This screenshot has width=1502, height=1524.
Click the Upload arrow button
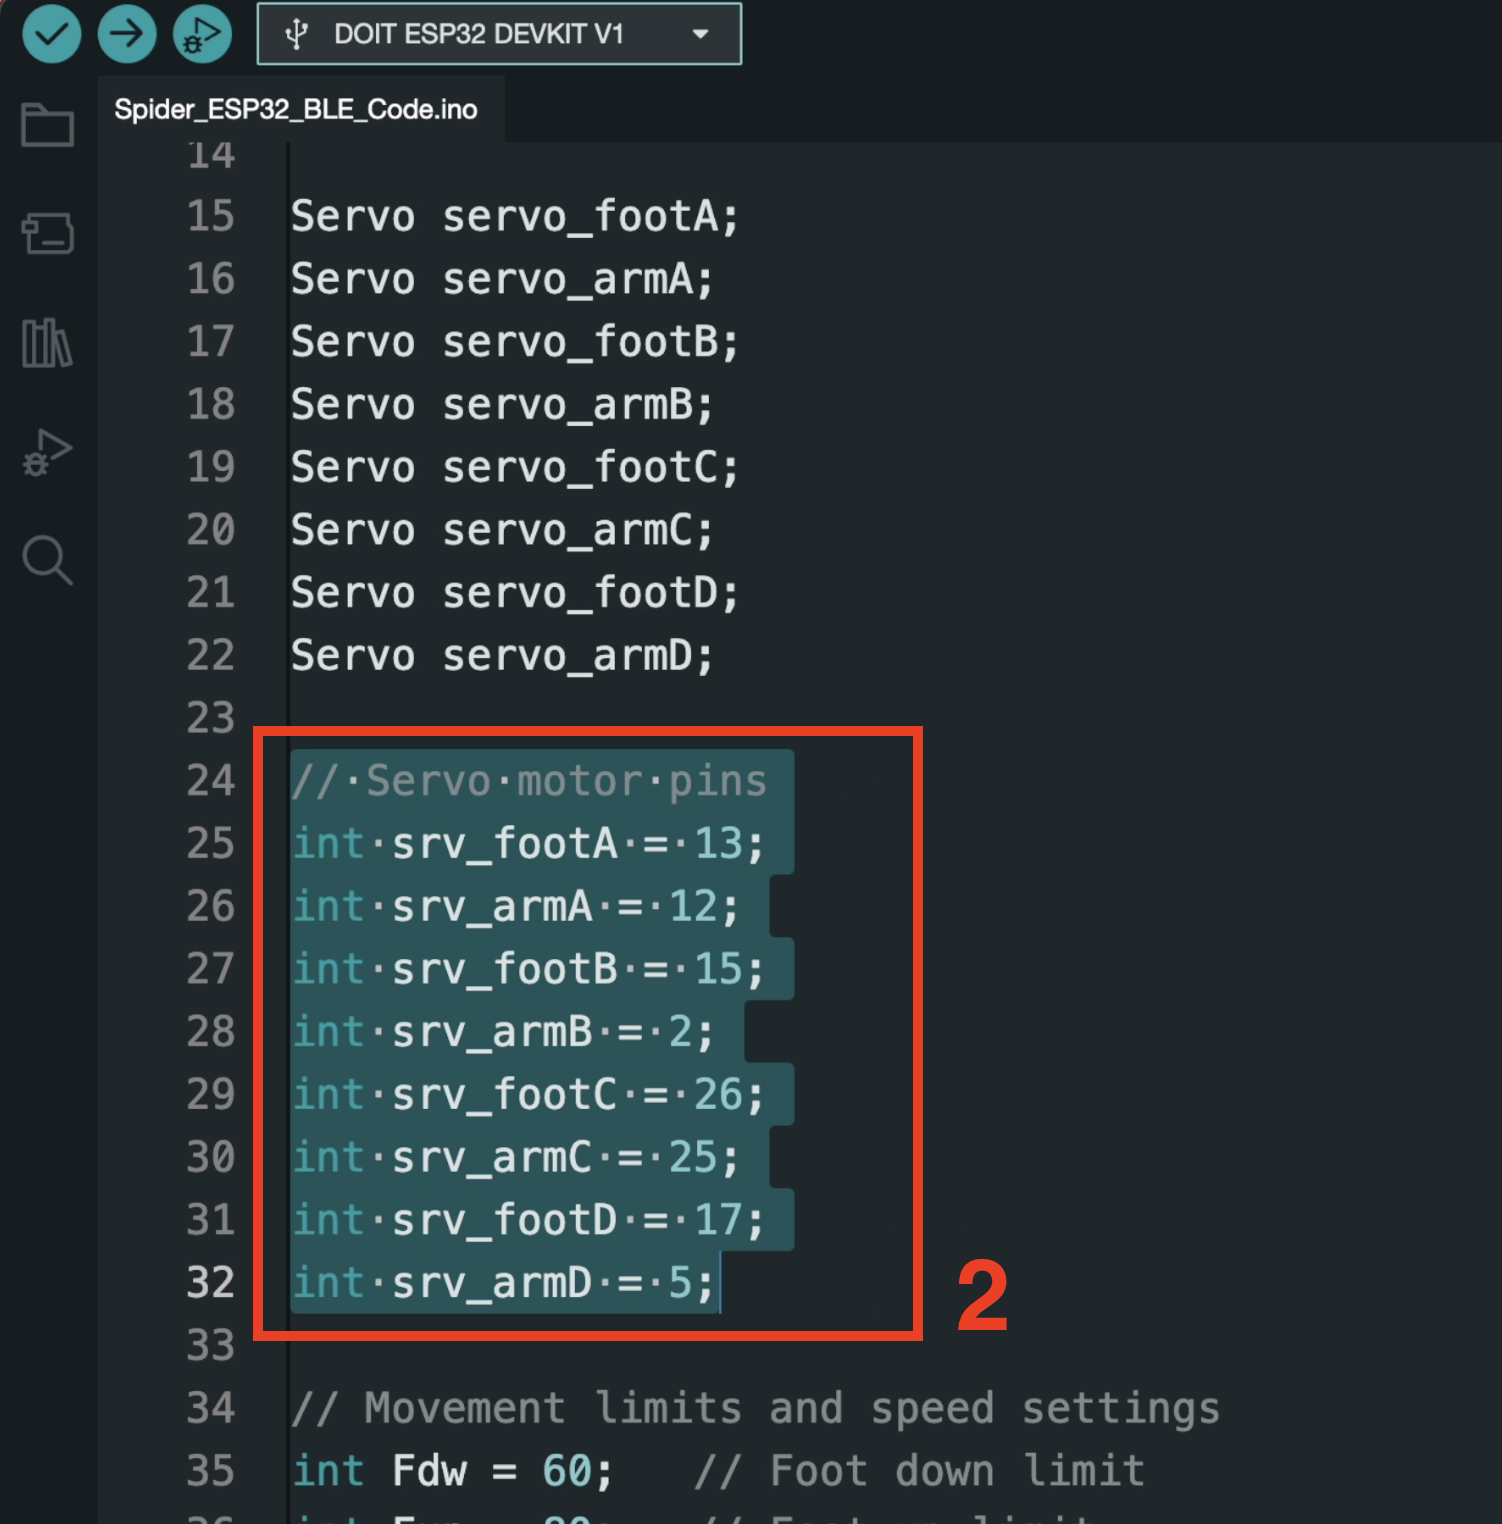coord(127,34)
